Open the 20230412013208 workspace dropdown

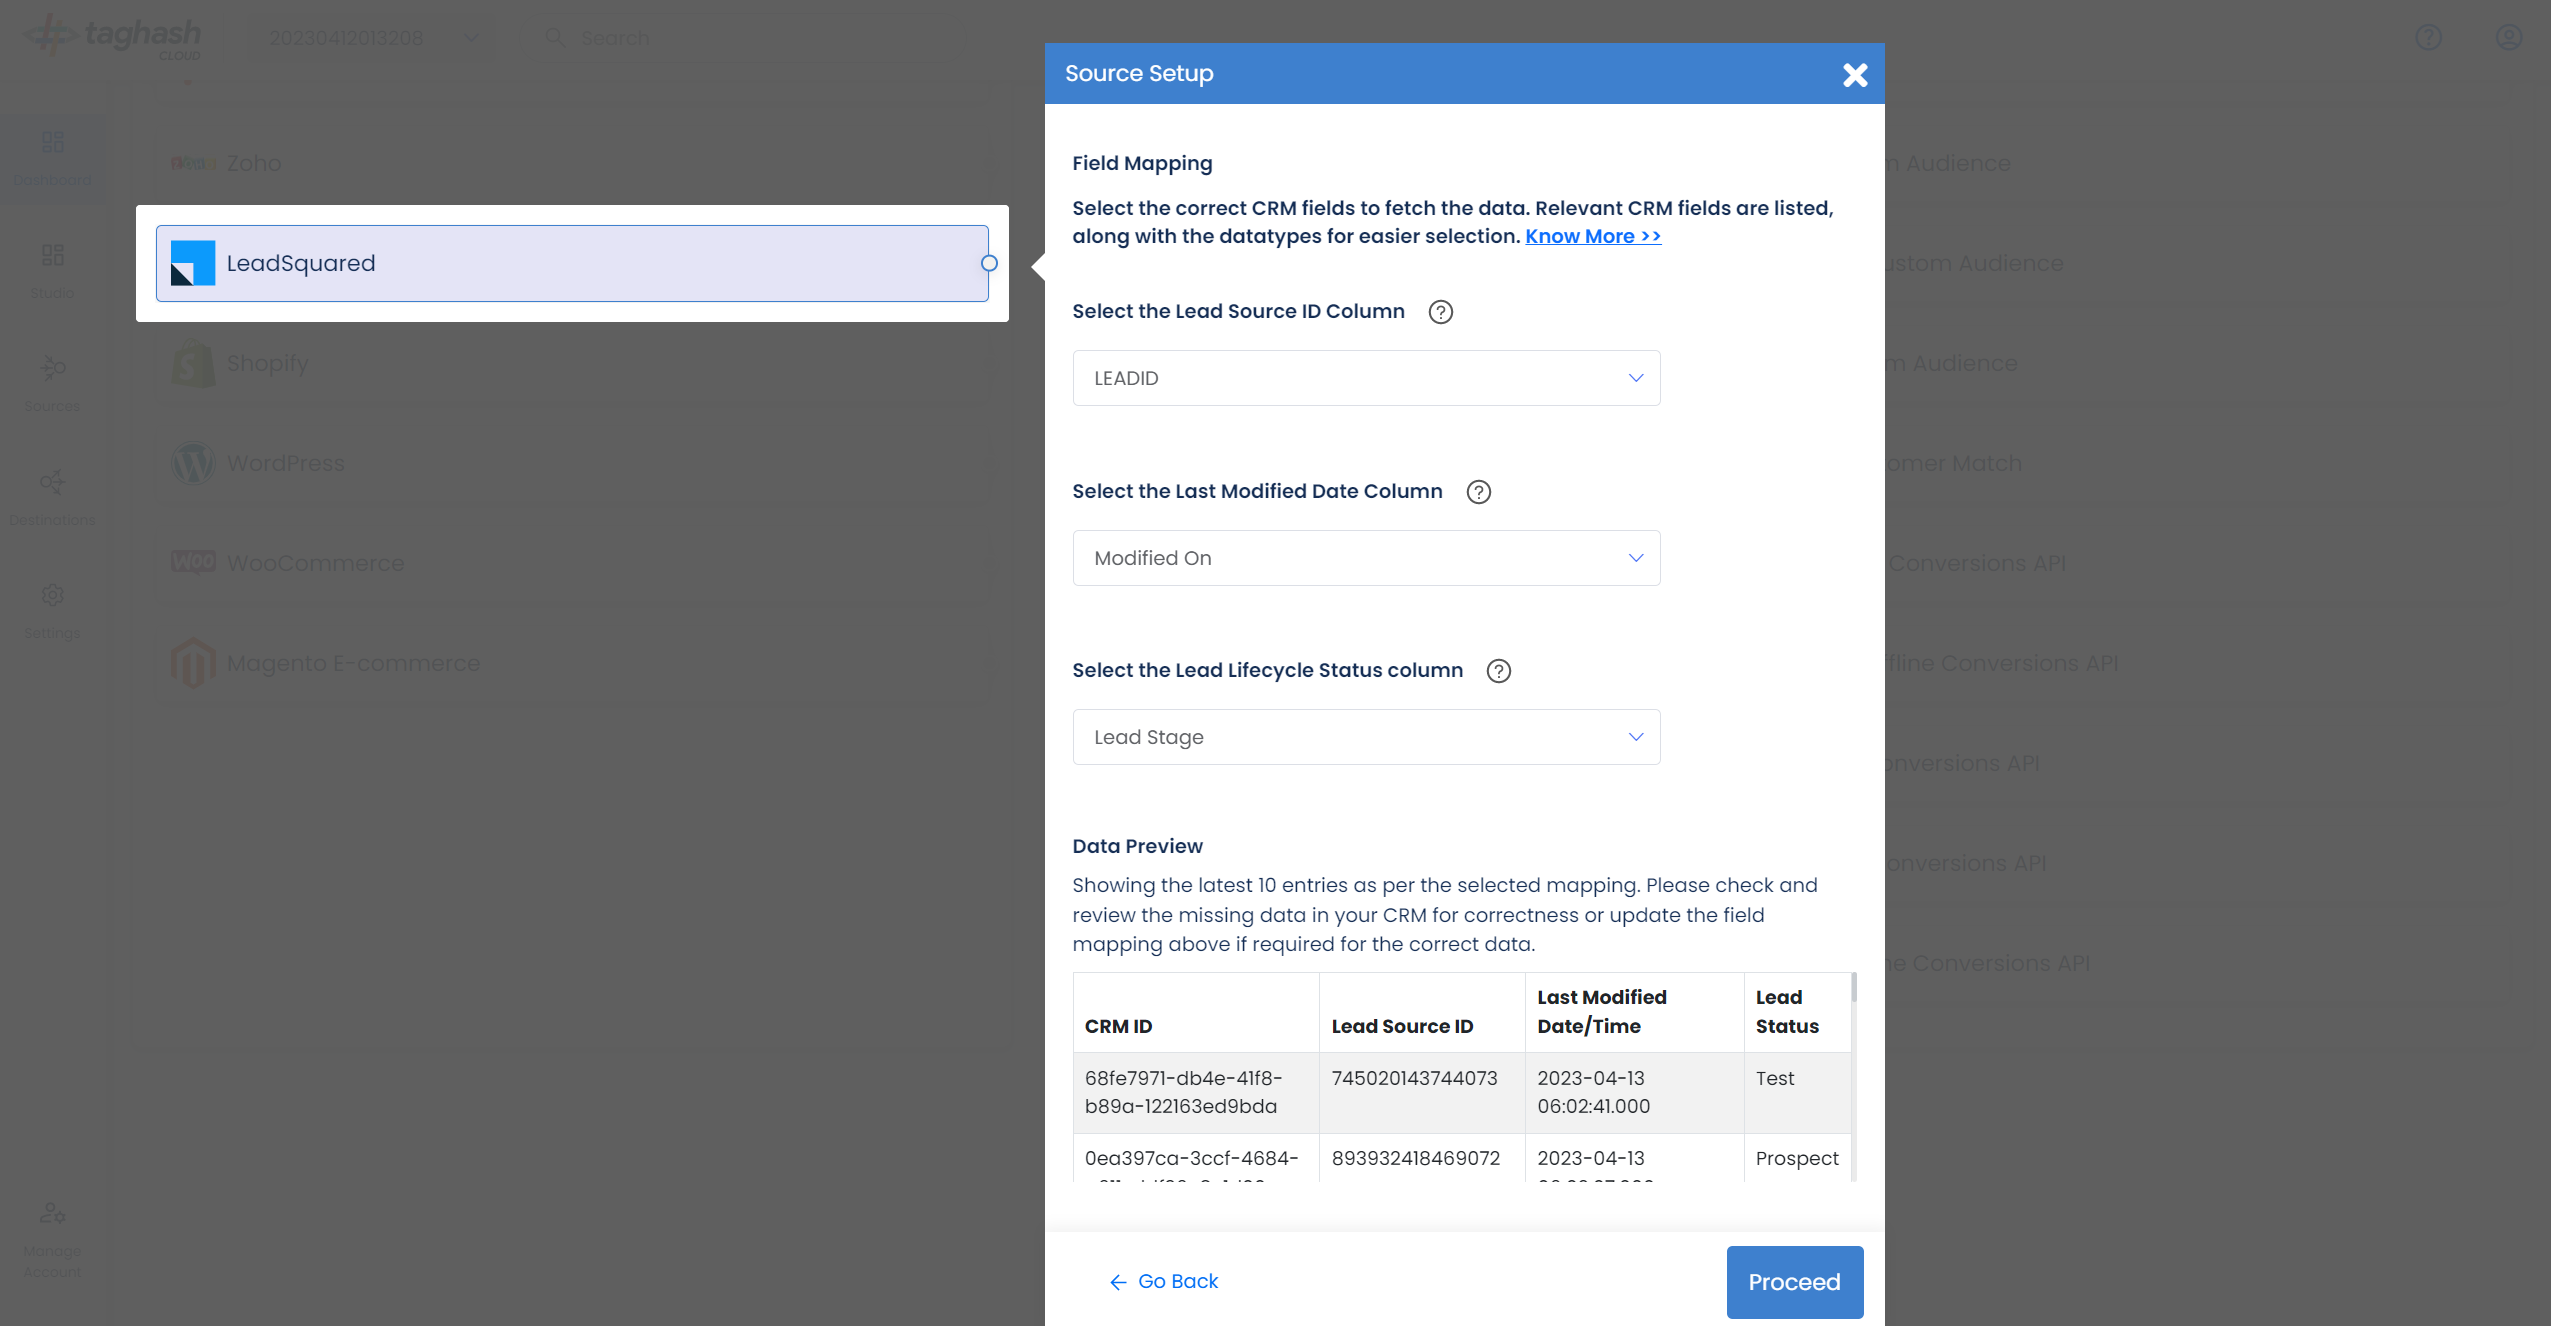point(373,38)
